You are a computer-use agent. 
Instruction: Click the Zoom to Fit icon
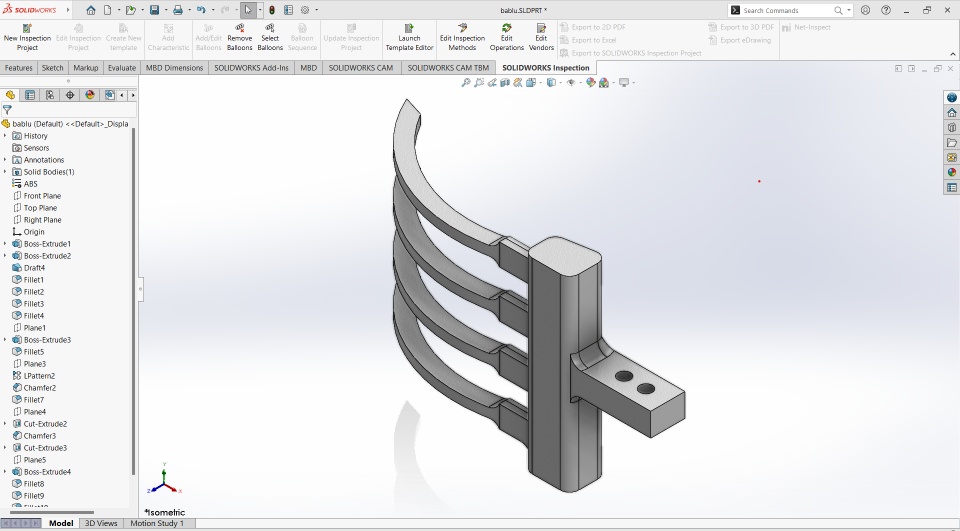[x=465, y=83]
